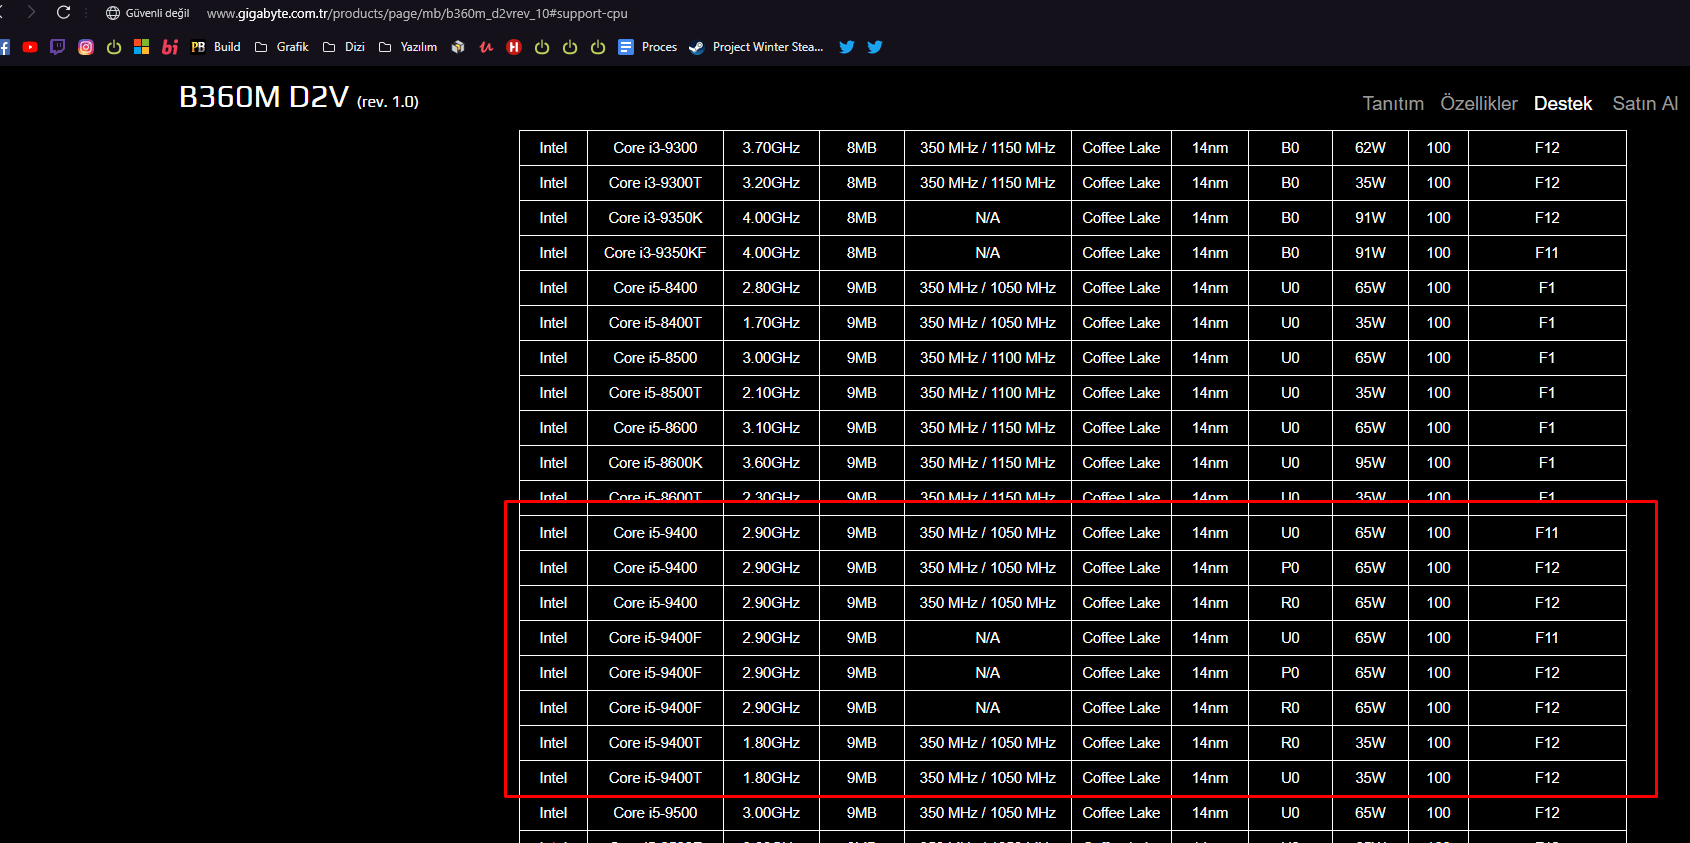Switch to the Özellikler tab
1690x843 pixels.
(x=1479, y=103)
